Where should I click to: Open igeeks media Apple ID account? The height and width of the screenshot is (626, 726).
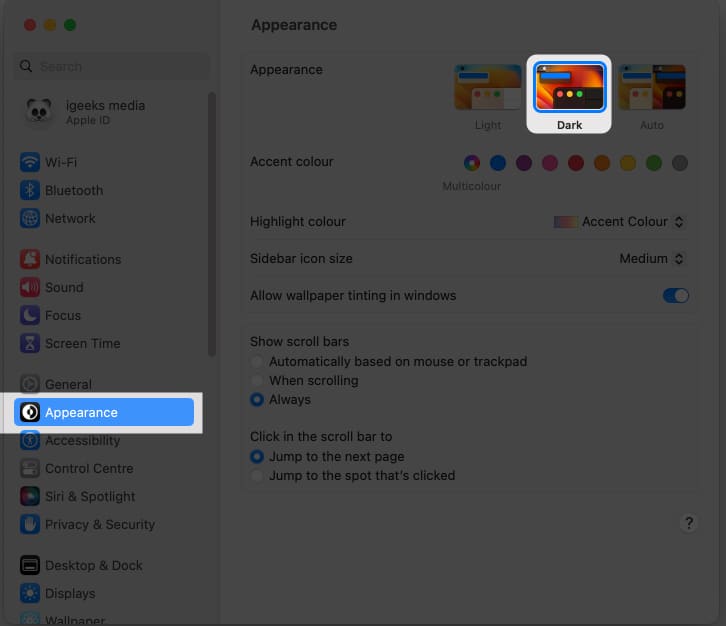(105, 112)
